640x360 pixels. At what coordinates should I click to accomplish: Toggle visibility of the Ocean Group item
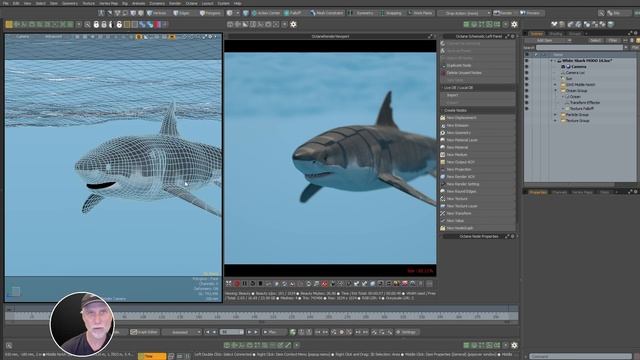[x=527, y=91]
